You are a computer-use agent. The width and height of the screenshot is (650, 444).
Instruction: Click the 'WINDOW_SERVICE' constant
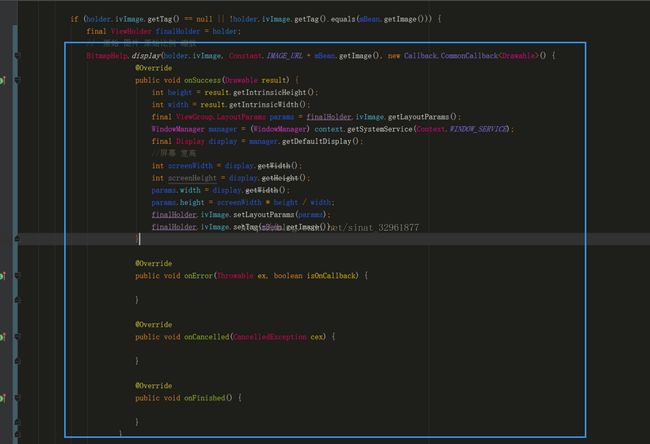pos(478,129)
